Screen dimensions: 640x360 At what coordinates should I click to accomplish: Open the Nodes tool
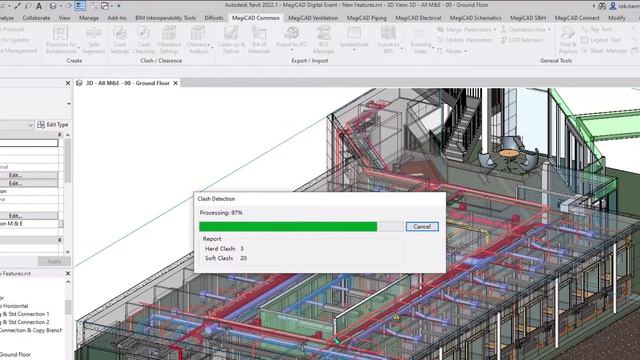[451, 51]
